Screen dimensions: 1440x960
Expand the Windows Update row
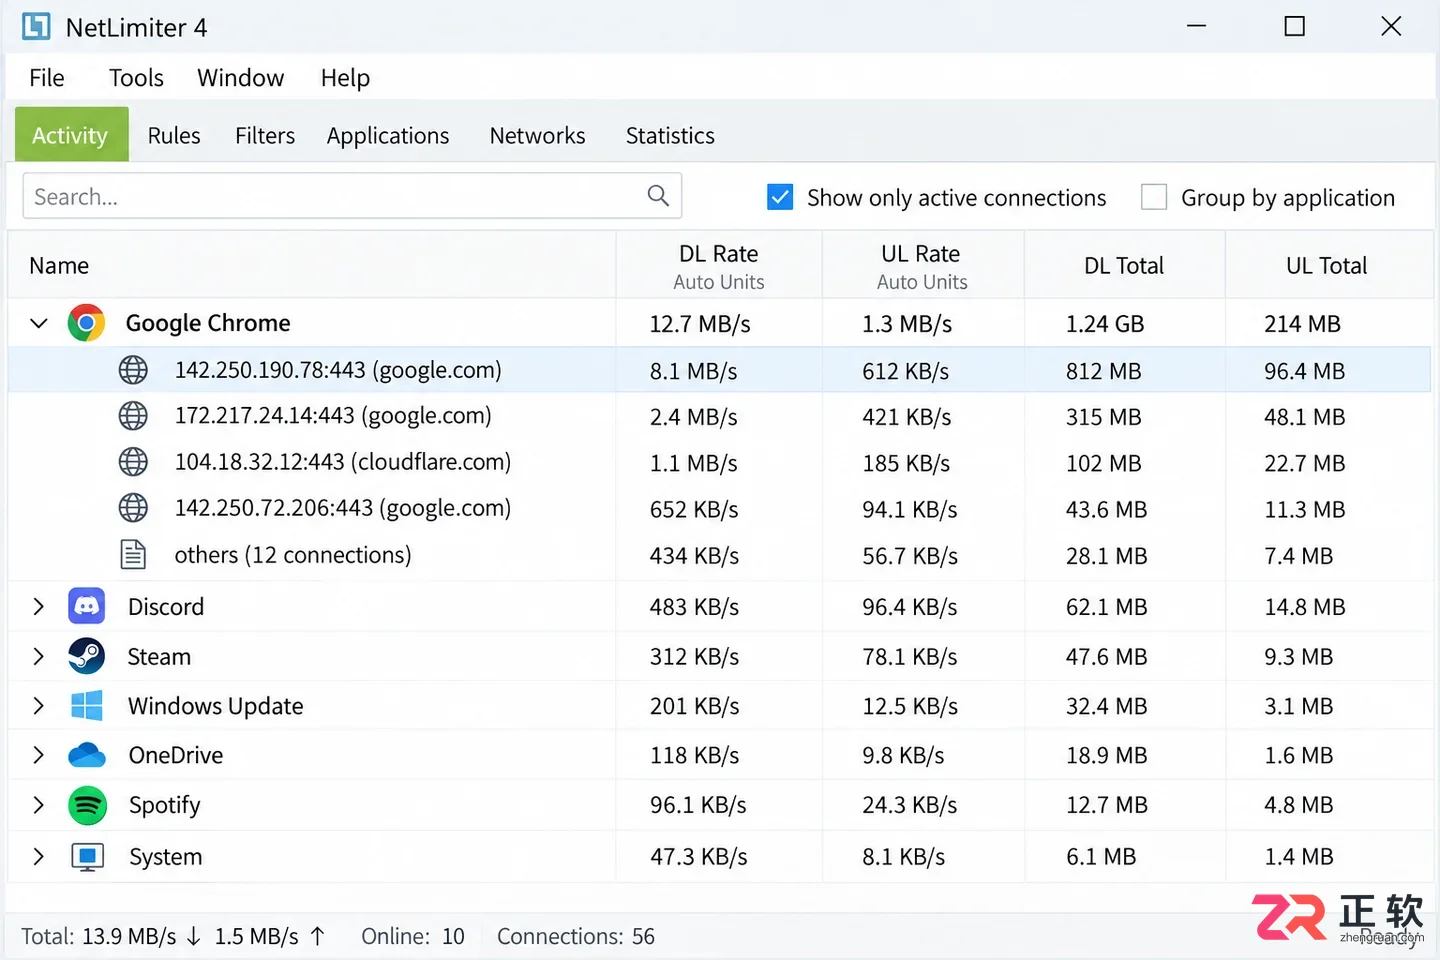[x=39, y=706]
